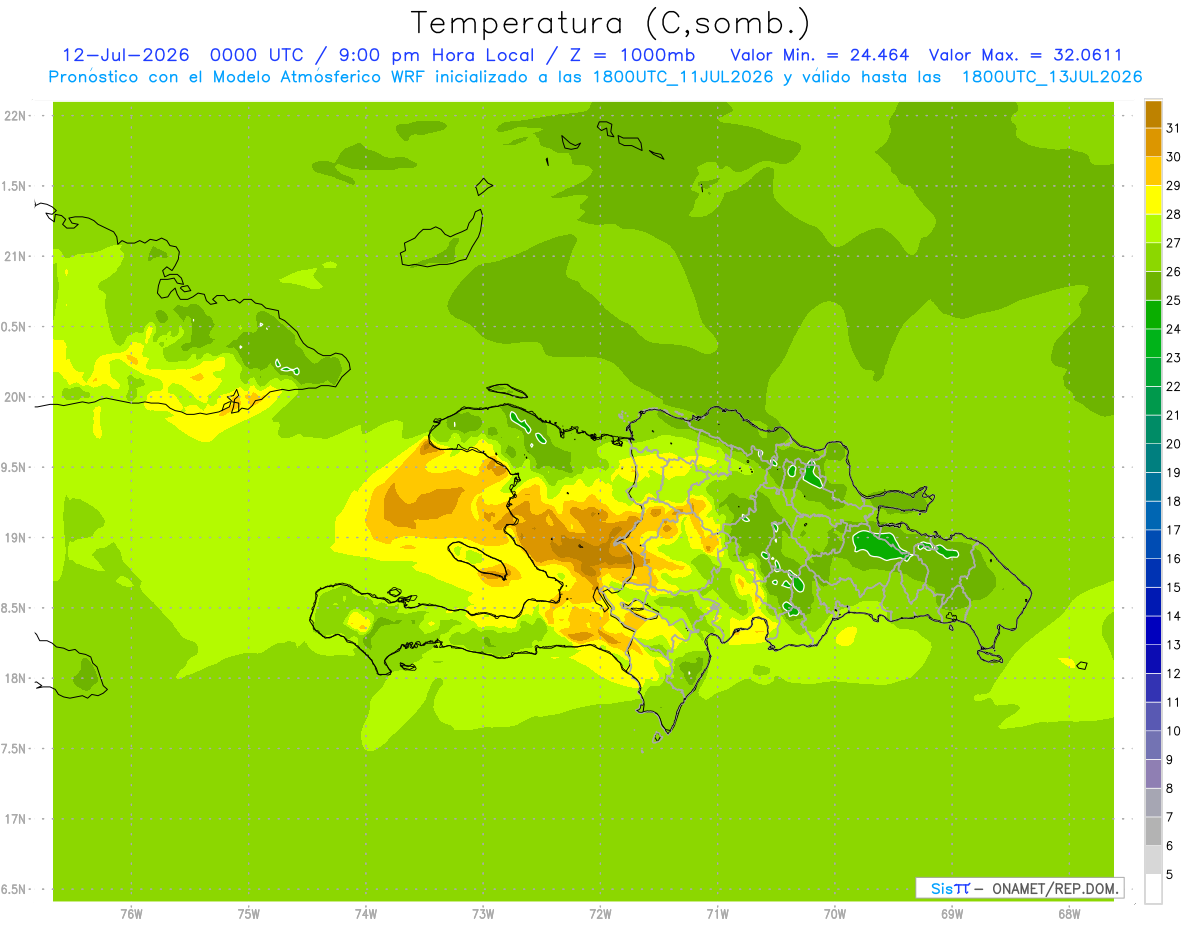Click legend value "20" on the color bar

tap(1174, 444)
